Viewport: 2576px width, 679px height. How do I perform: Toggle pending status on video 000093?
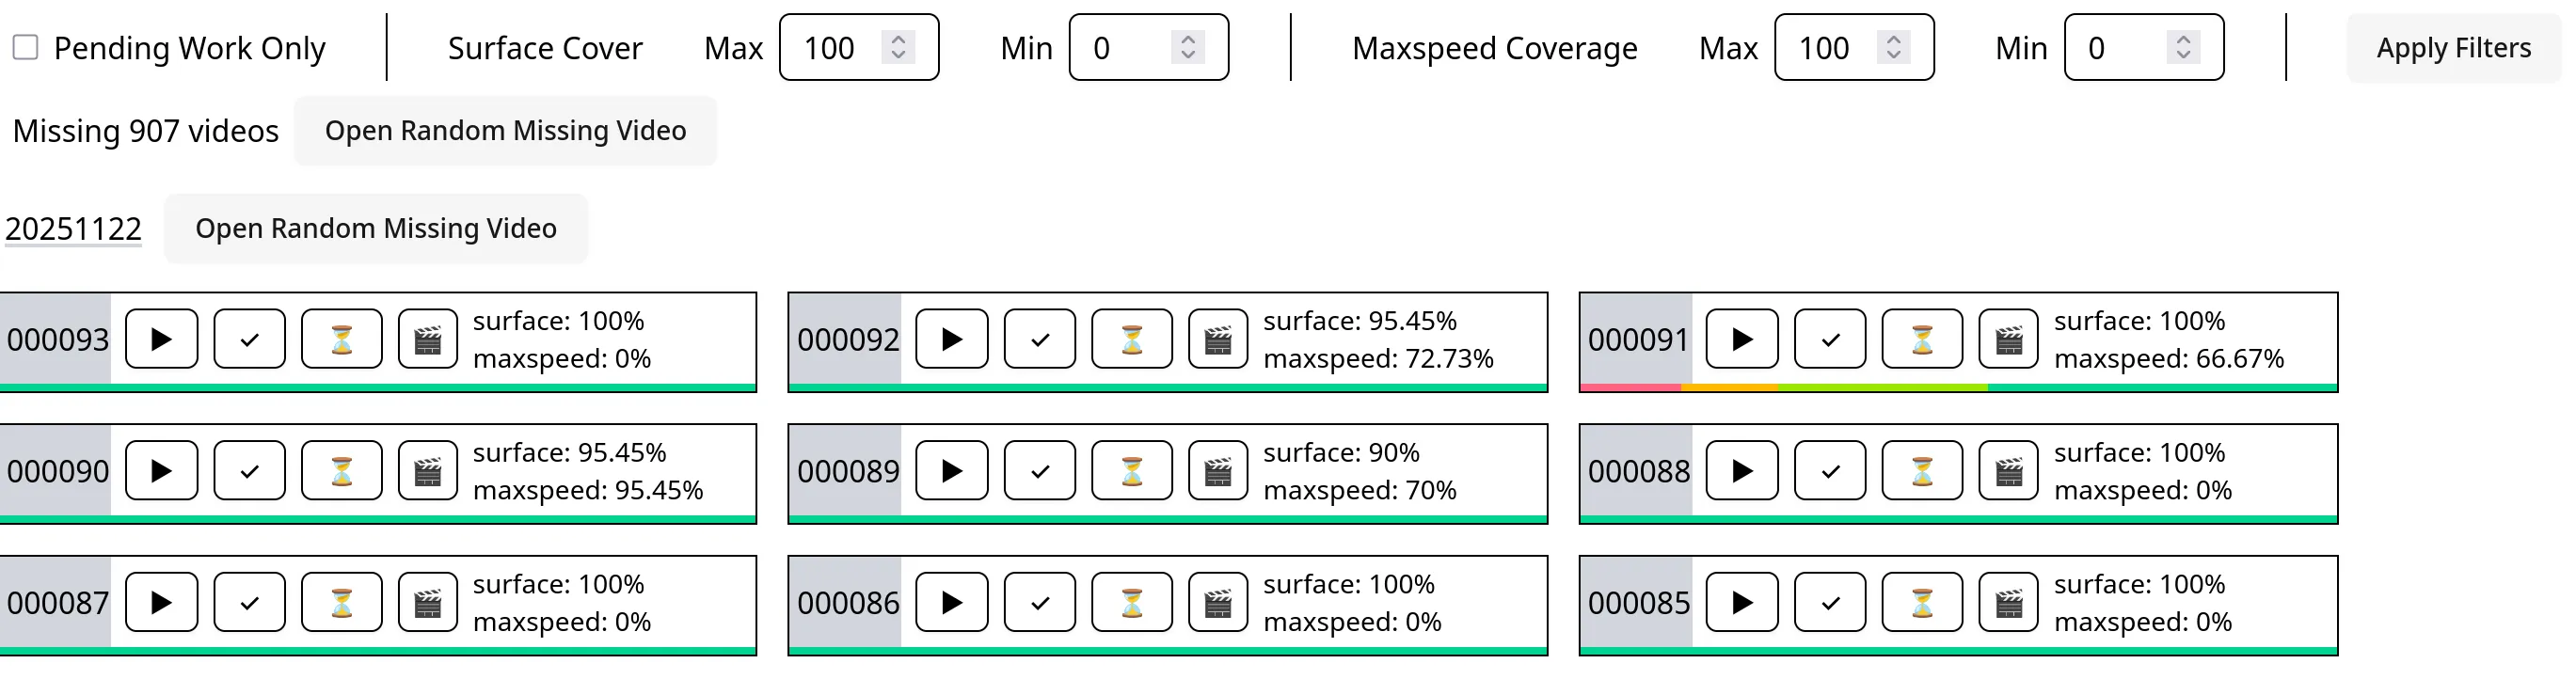click(x=341, y=339)
